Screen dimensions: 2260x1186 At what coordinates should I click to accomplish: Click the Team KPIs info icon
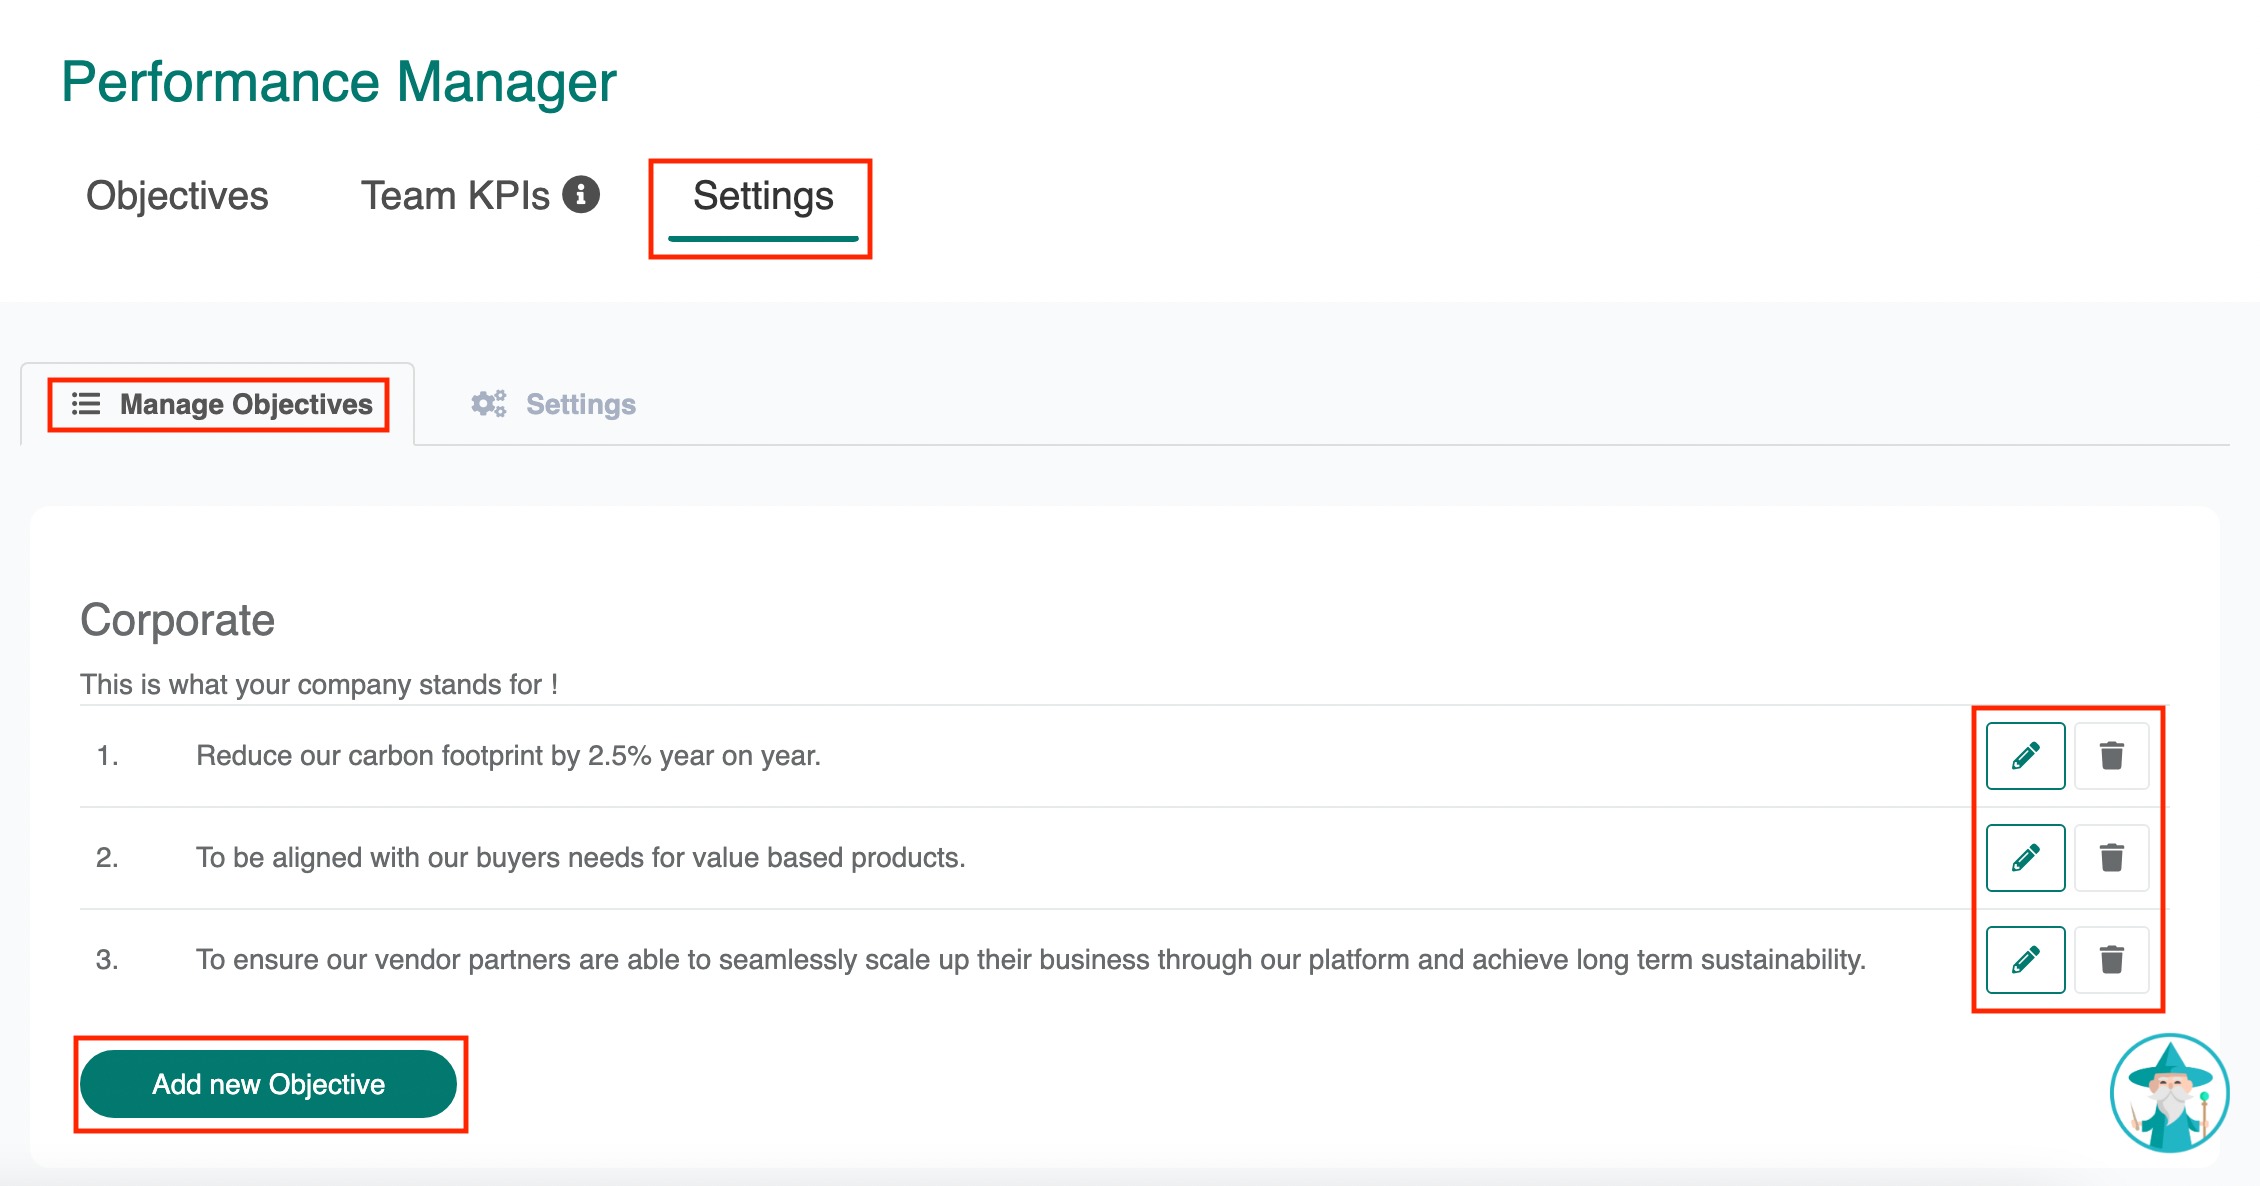point(581,195)
